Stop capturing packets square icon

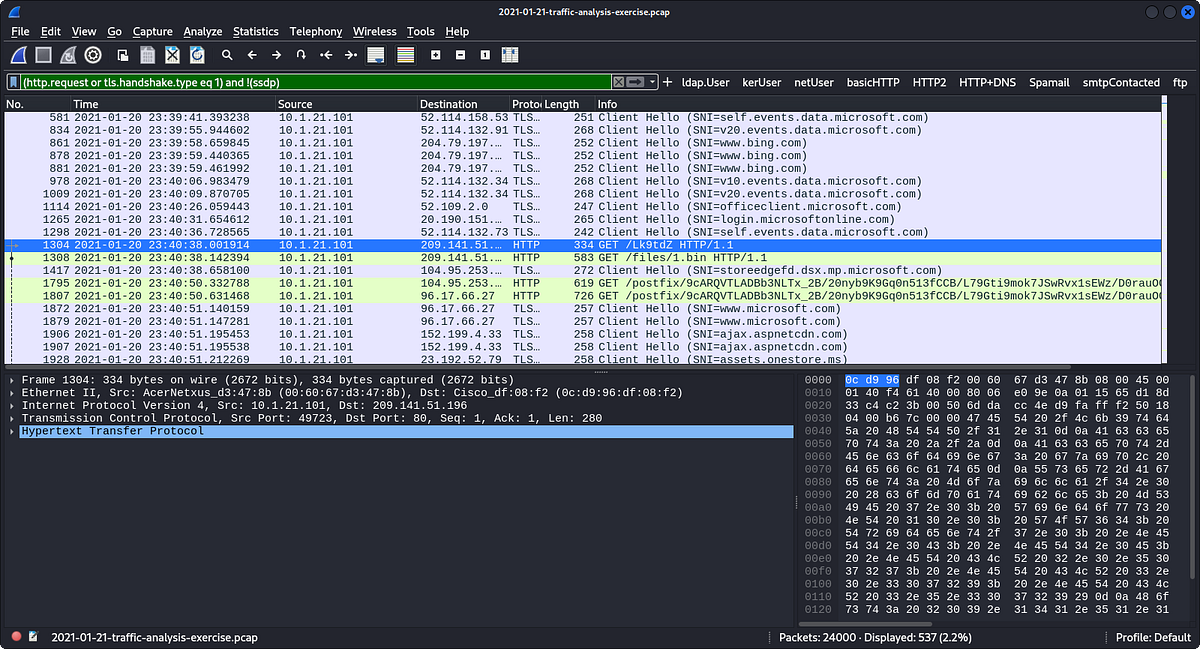(x=44, y=55)
